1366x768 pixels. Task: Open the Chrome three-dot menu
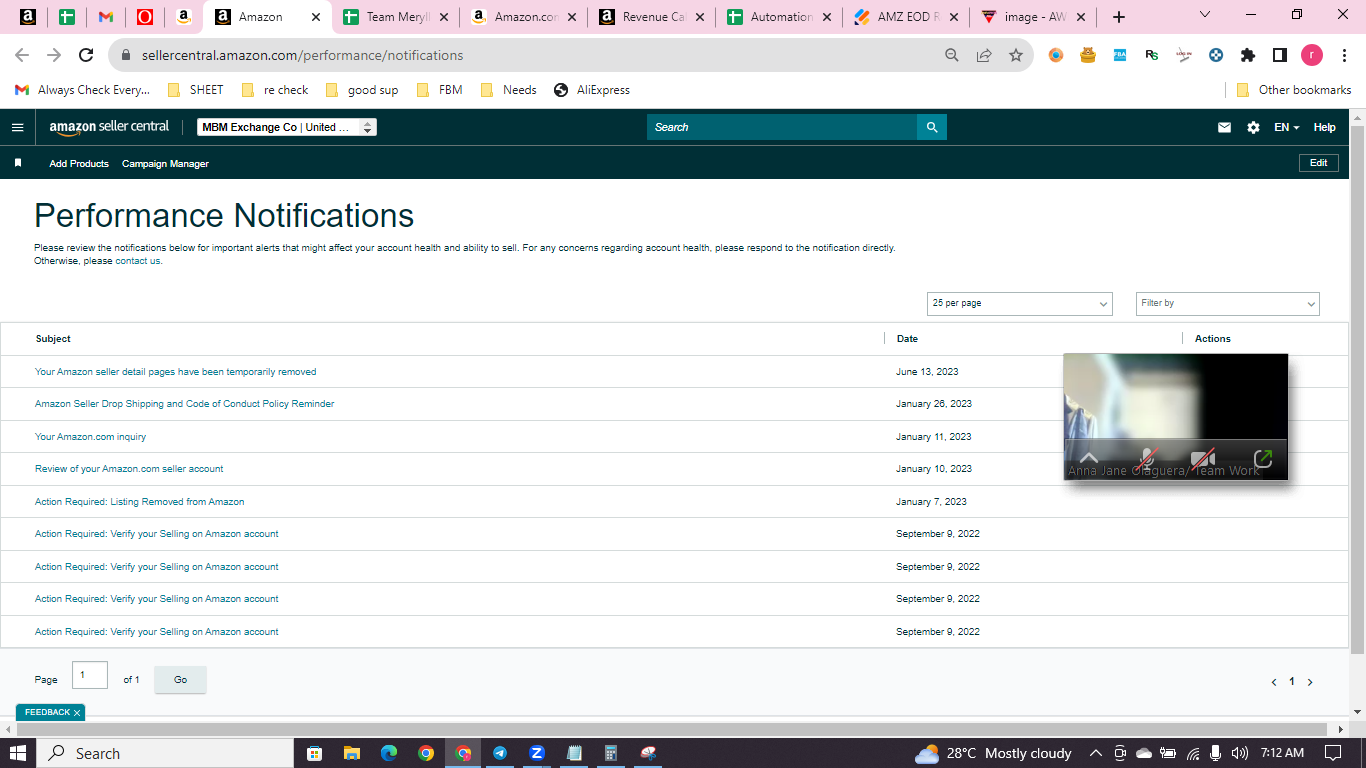click(x=1344, y=56)
